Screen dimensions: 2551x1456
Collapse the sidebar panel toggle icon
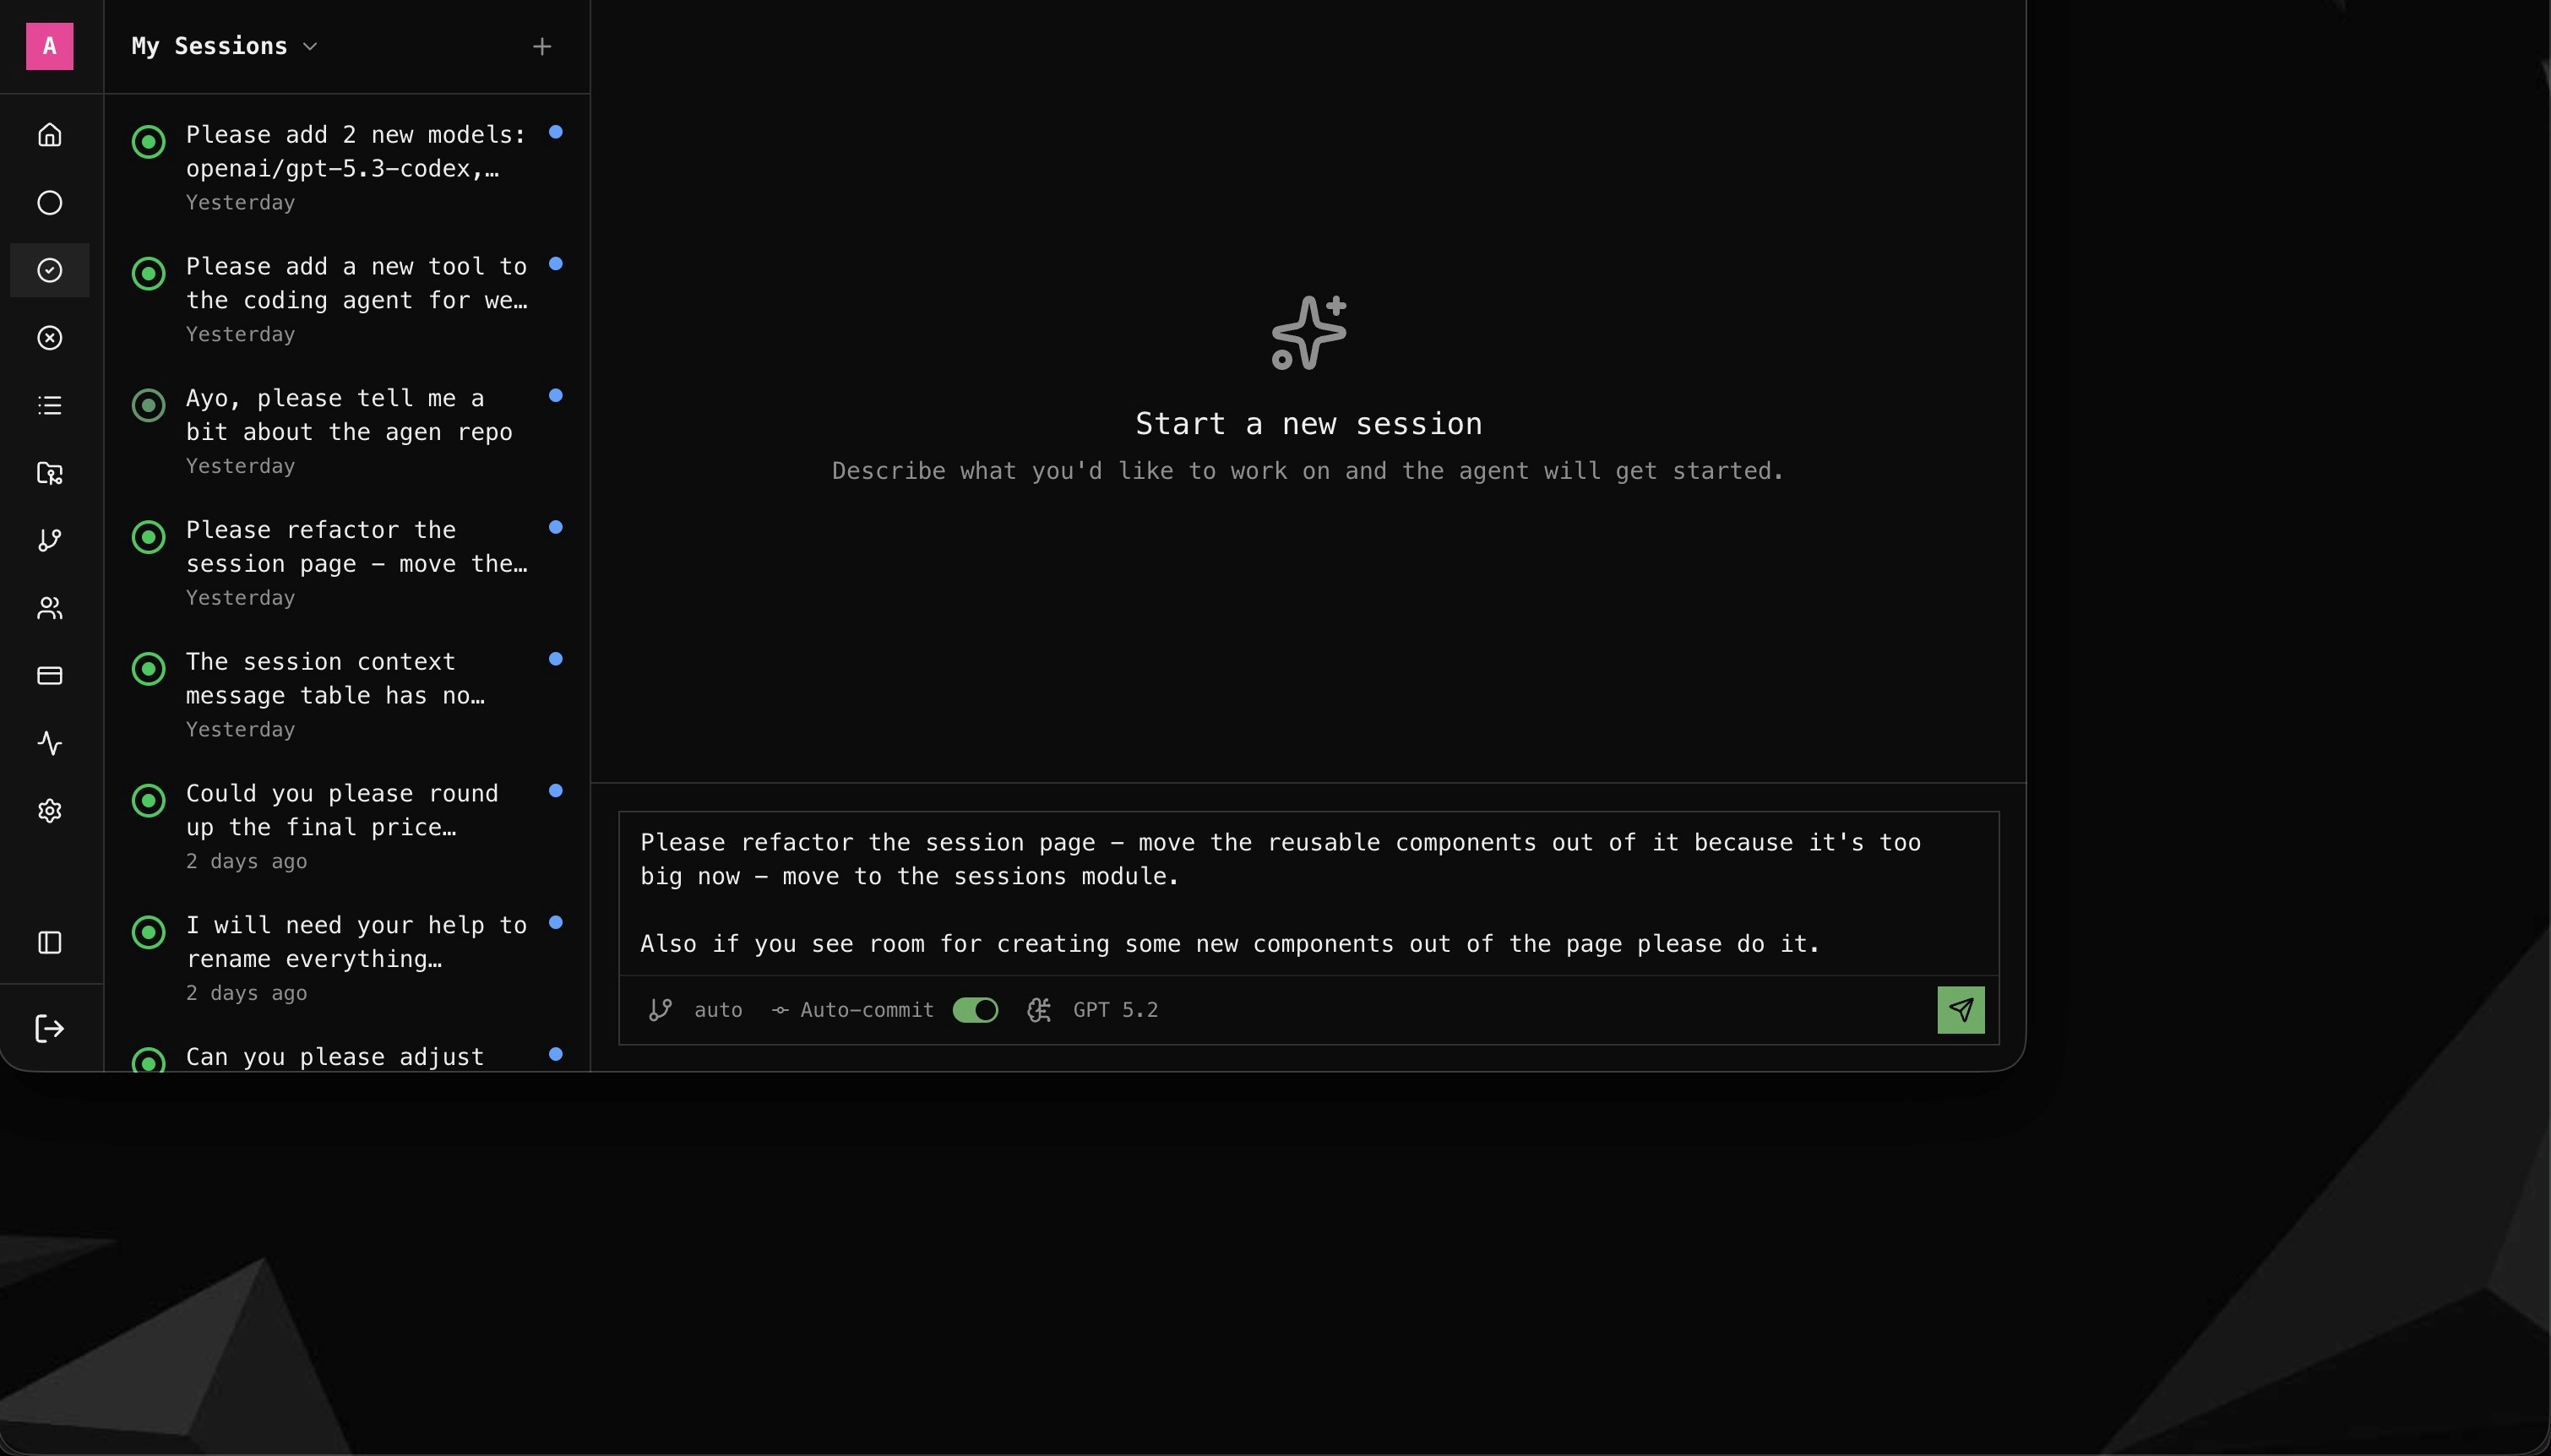tap(50, 943)
